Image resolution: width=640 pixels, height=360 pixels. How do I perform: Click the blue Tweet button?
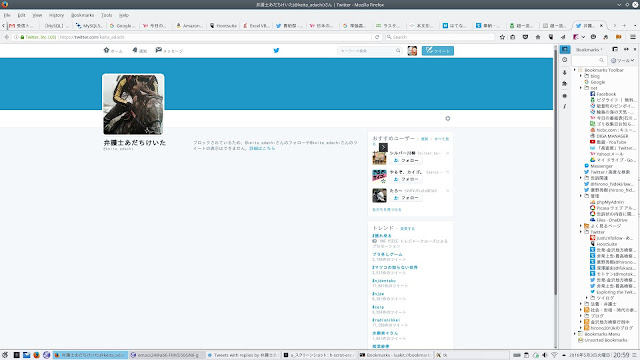pyautogui.click(x=438, y=51)
